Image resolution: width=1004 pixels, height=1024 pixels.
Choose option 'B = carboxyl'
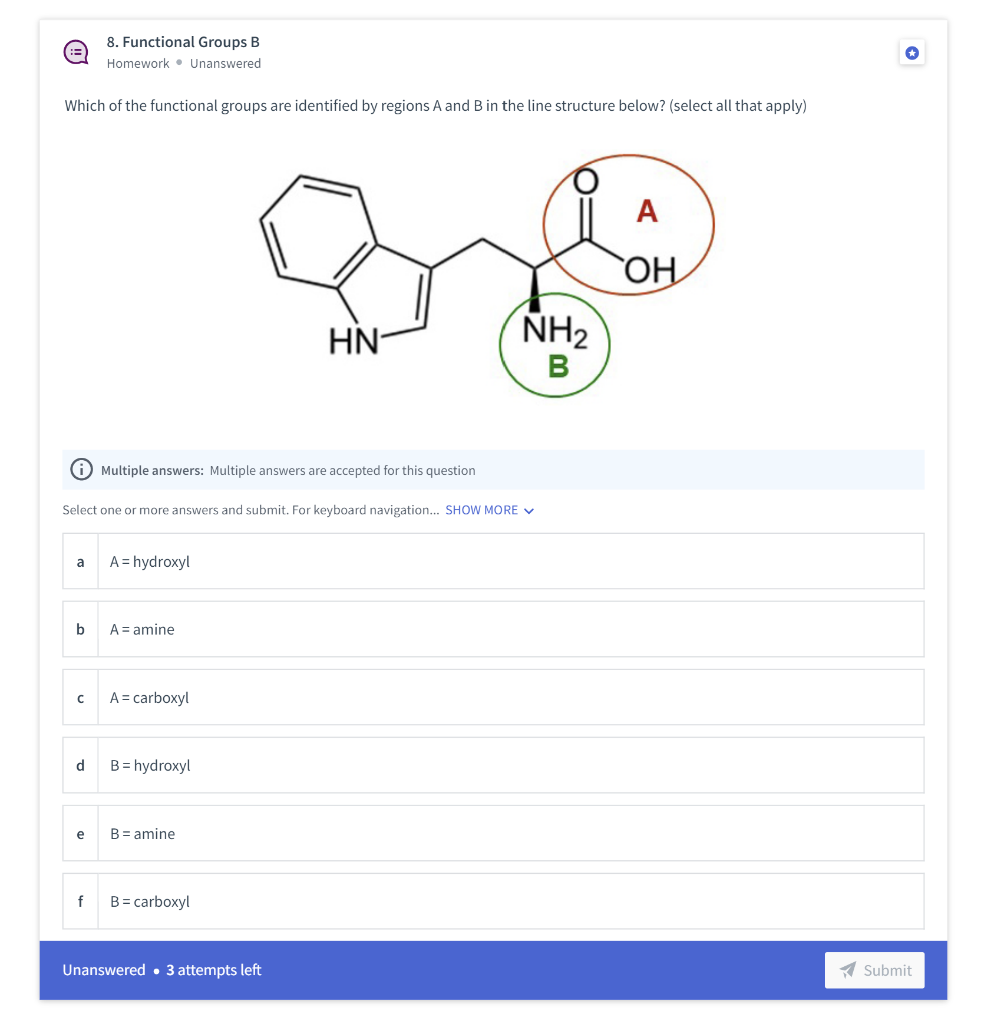pos(493,901)
